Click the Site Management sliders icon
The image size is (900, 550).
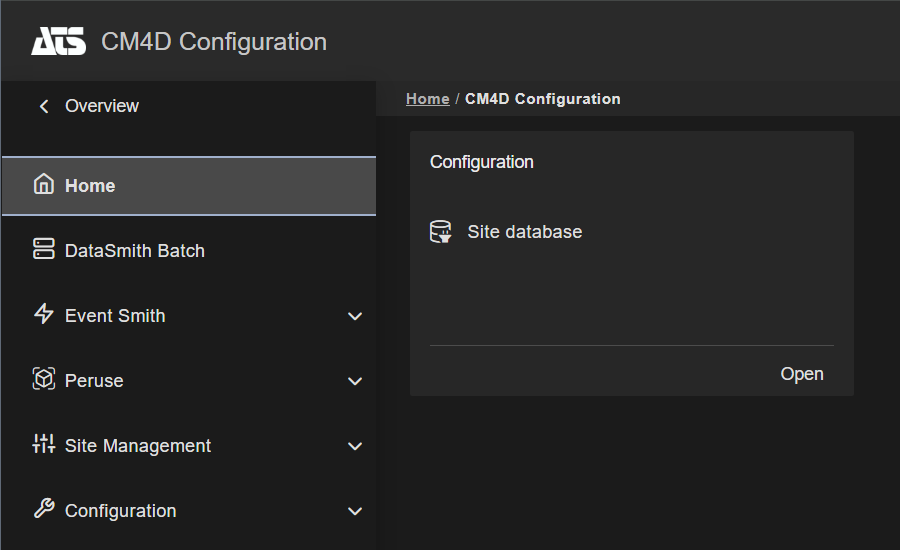click(x=43, y=445)
